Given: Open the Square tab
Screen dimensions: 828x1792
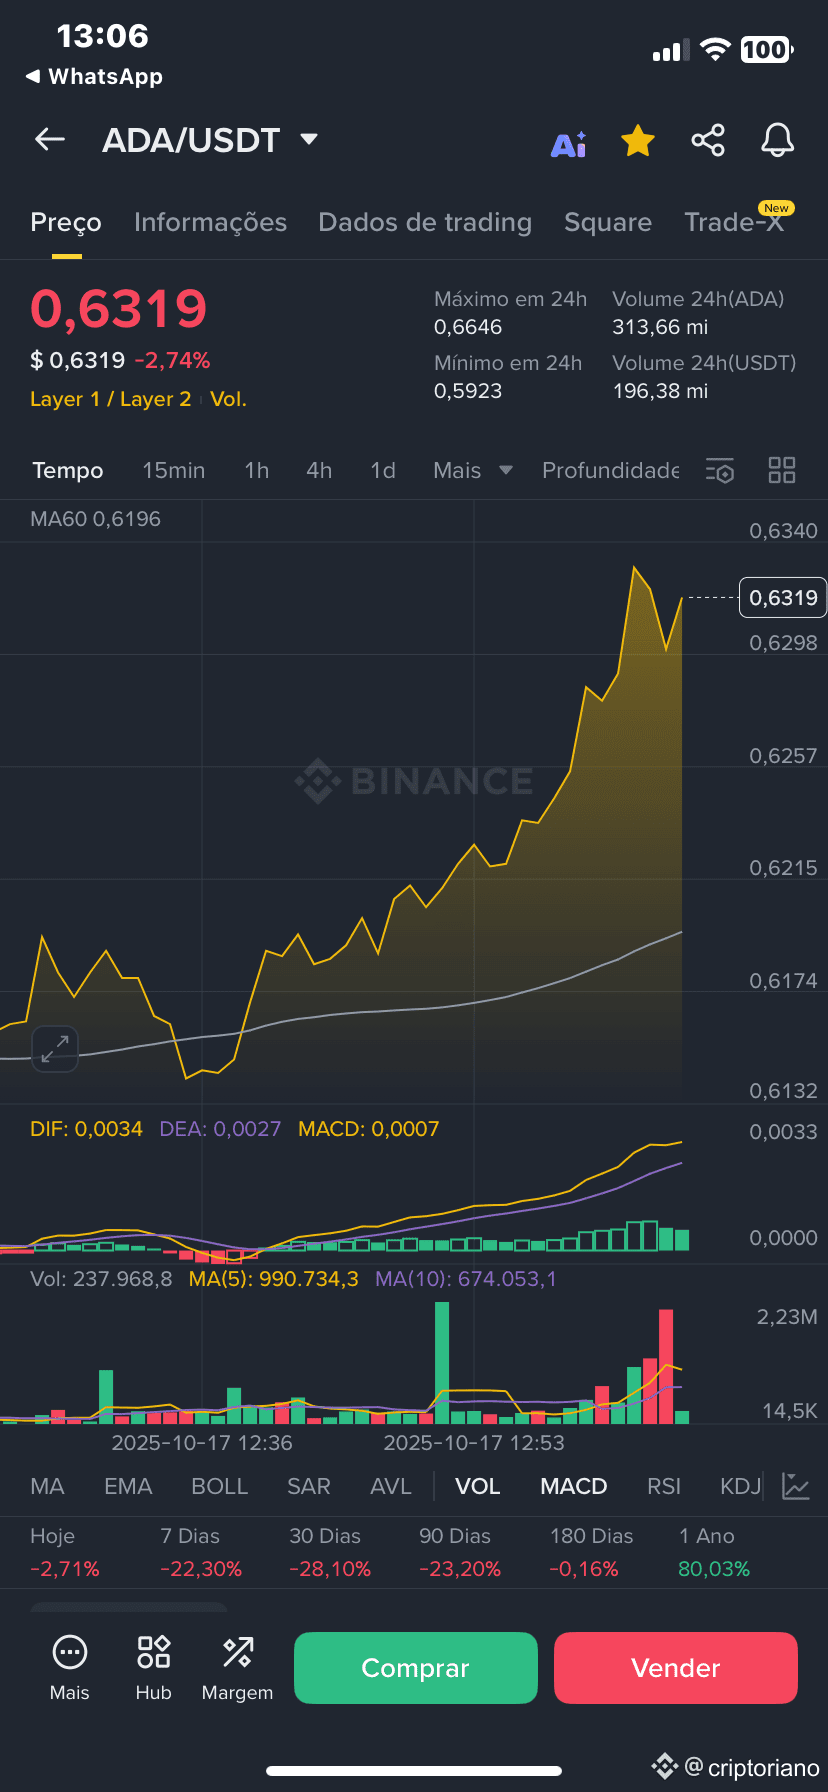Looking at the screenshot, I should tap(608, 222).
